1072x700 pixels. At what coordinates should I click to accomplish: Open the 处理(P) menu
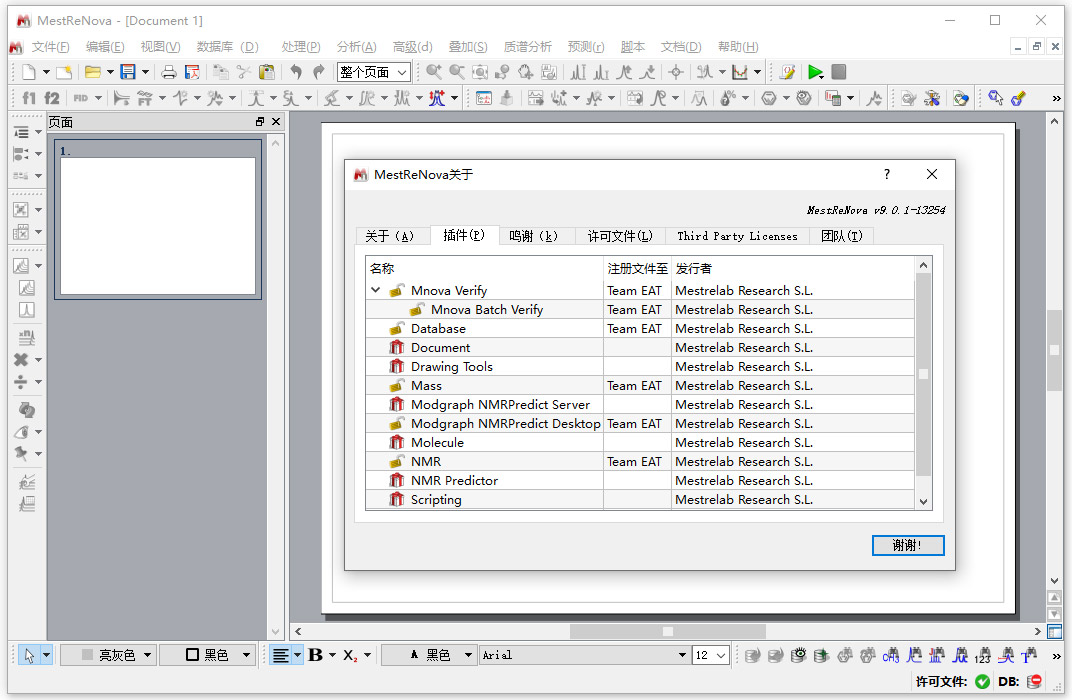click(x=301, y=46)
